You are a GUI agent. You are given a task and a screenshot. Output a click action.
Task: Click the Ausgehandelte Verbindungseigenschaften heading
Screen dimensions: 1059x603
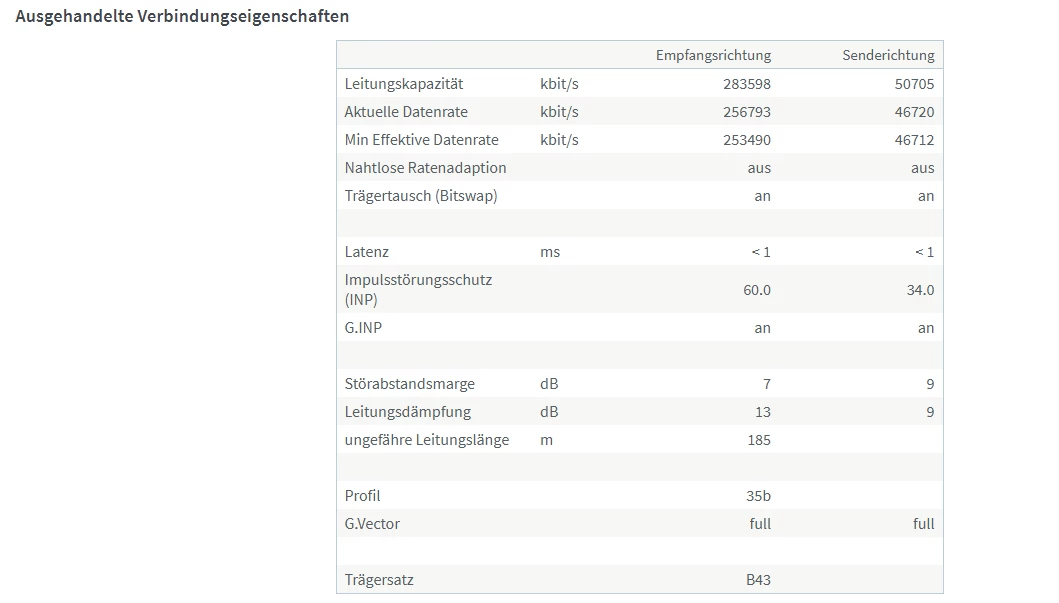click(182, 16)
